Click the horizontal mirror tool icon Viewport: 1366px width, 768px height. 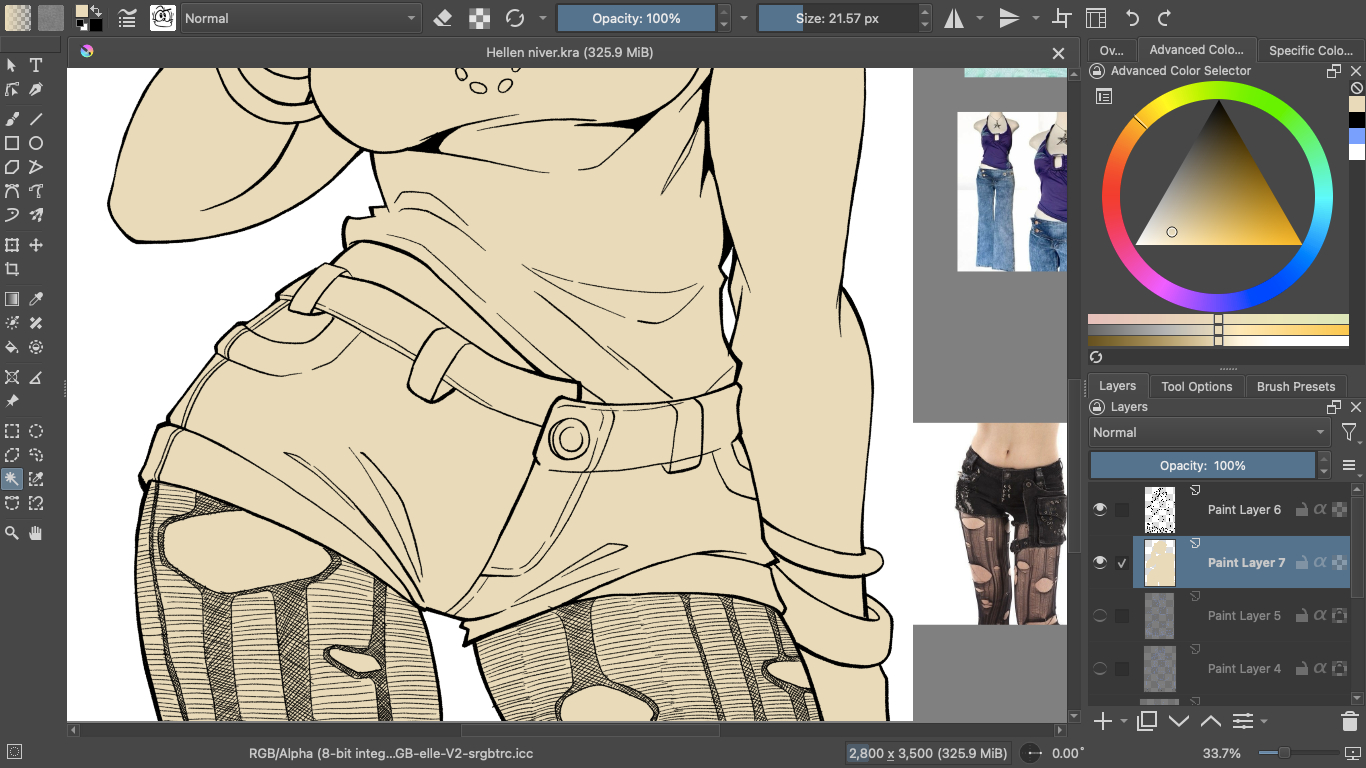tap(954, 18)
